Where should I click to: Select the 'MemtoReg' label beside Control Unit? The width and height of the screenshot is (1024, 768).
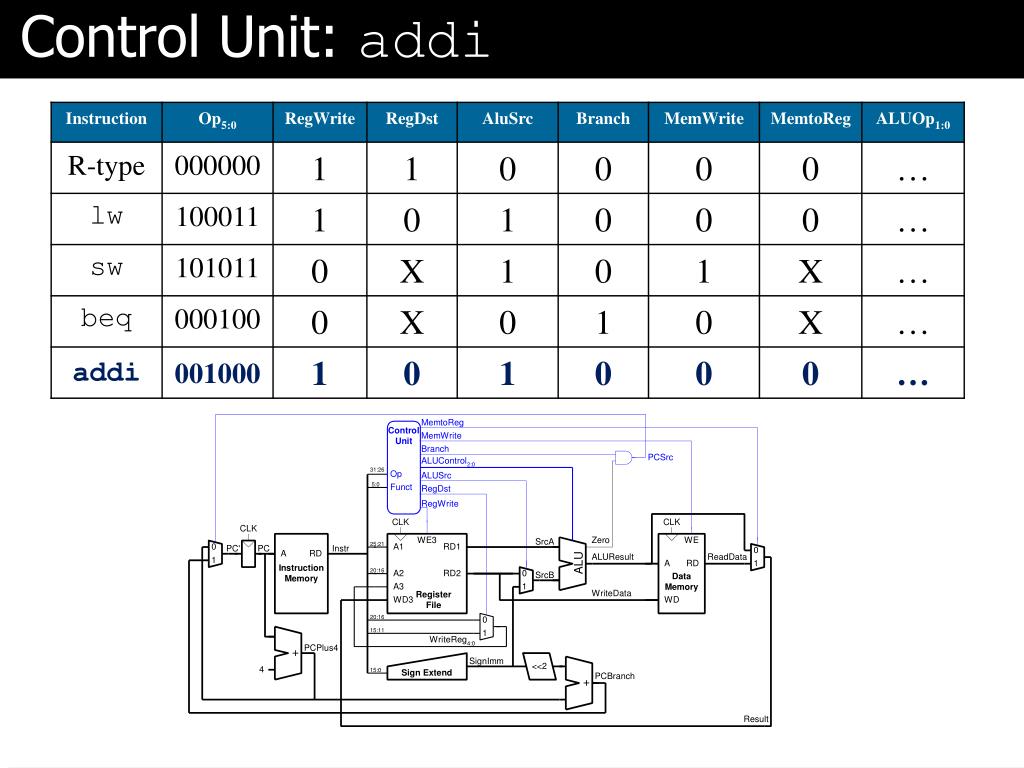pyautogui.click(x=442, y=423)
